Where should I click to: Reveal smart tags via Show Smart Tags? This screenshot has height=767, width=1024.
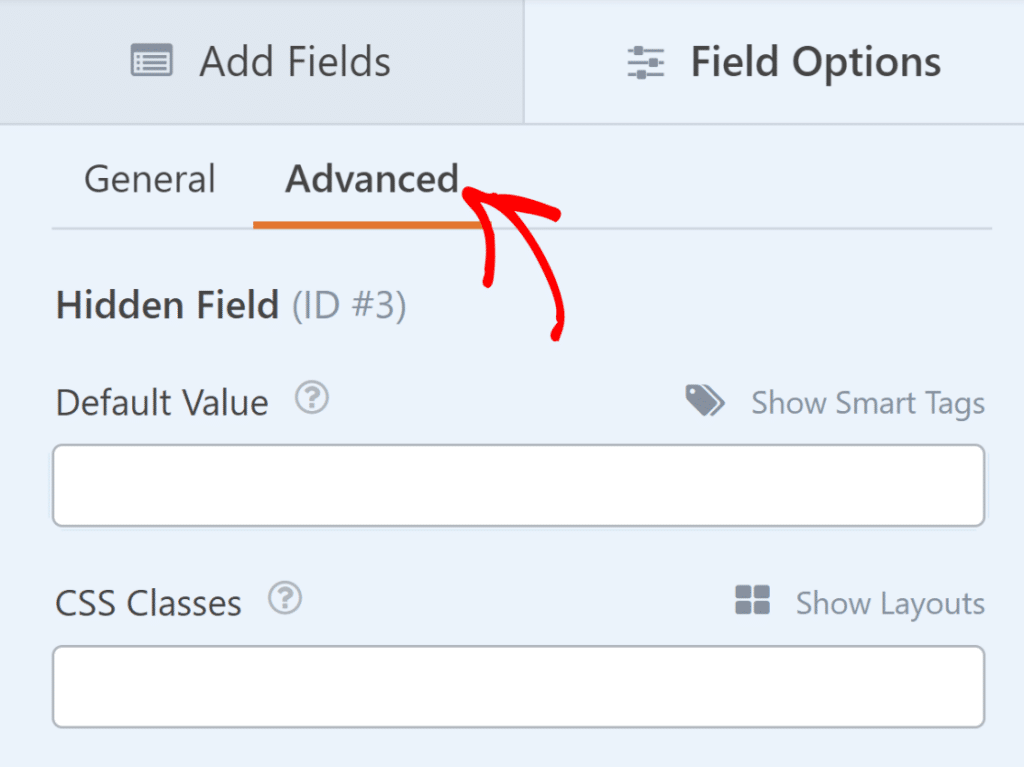click(x=868, y=402)
